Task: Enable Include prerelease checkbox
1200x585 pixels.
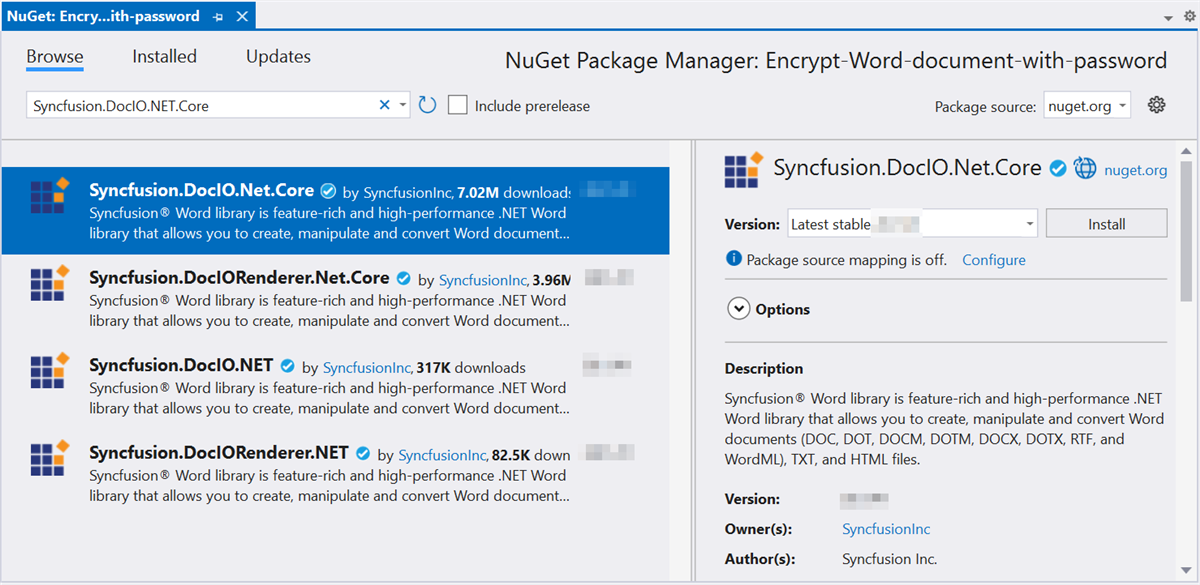Action: pos(458,106)
